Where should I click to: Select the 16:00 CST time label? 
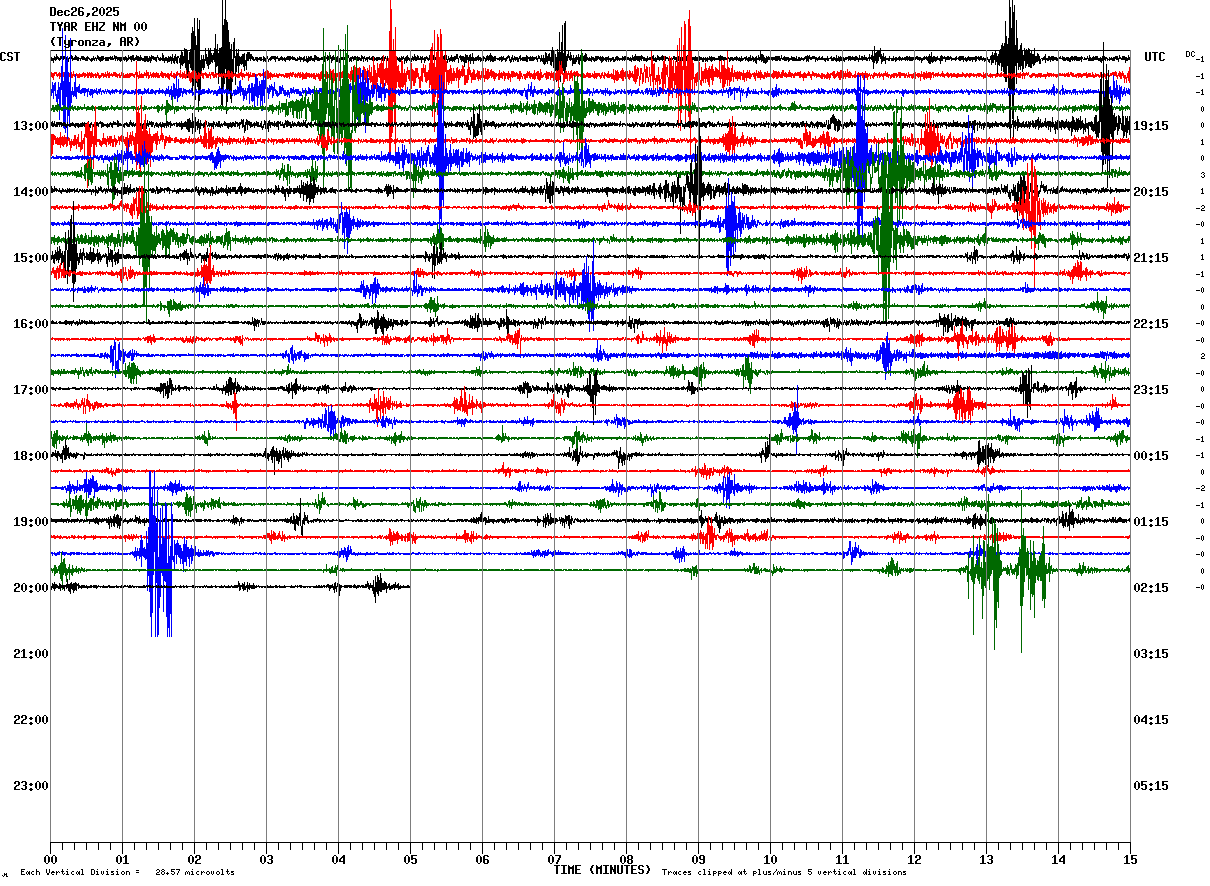pyautogui.click(x=30, y=324)
